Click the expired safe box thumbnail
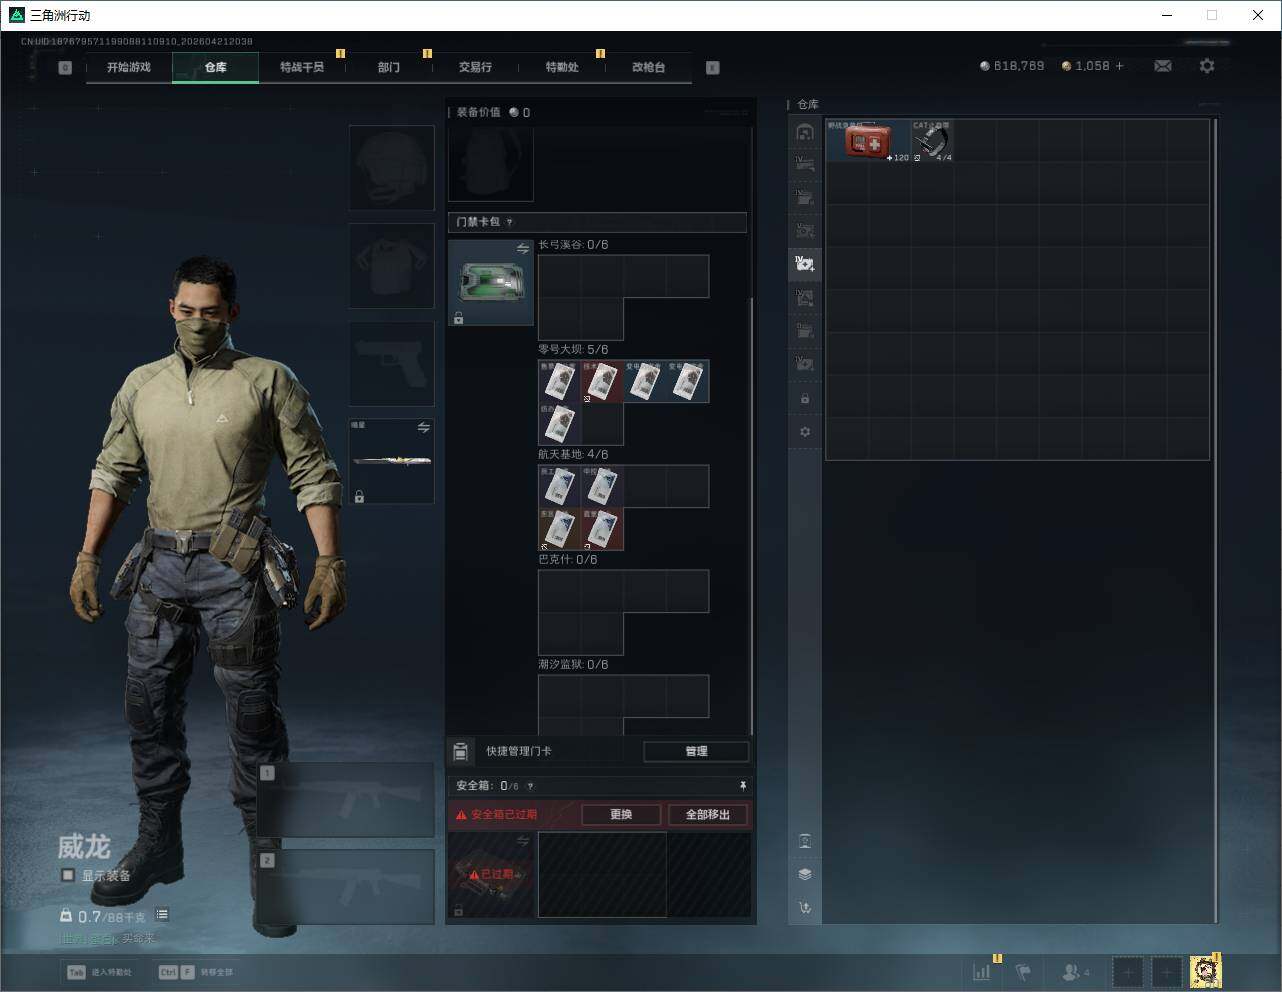The height and width of the screenshot is (992, 1282). 490,875
